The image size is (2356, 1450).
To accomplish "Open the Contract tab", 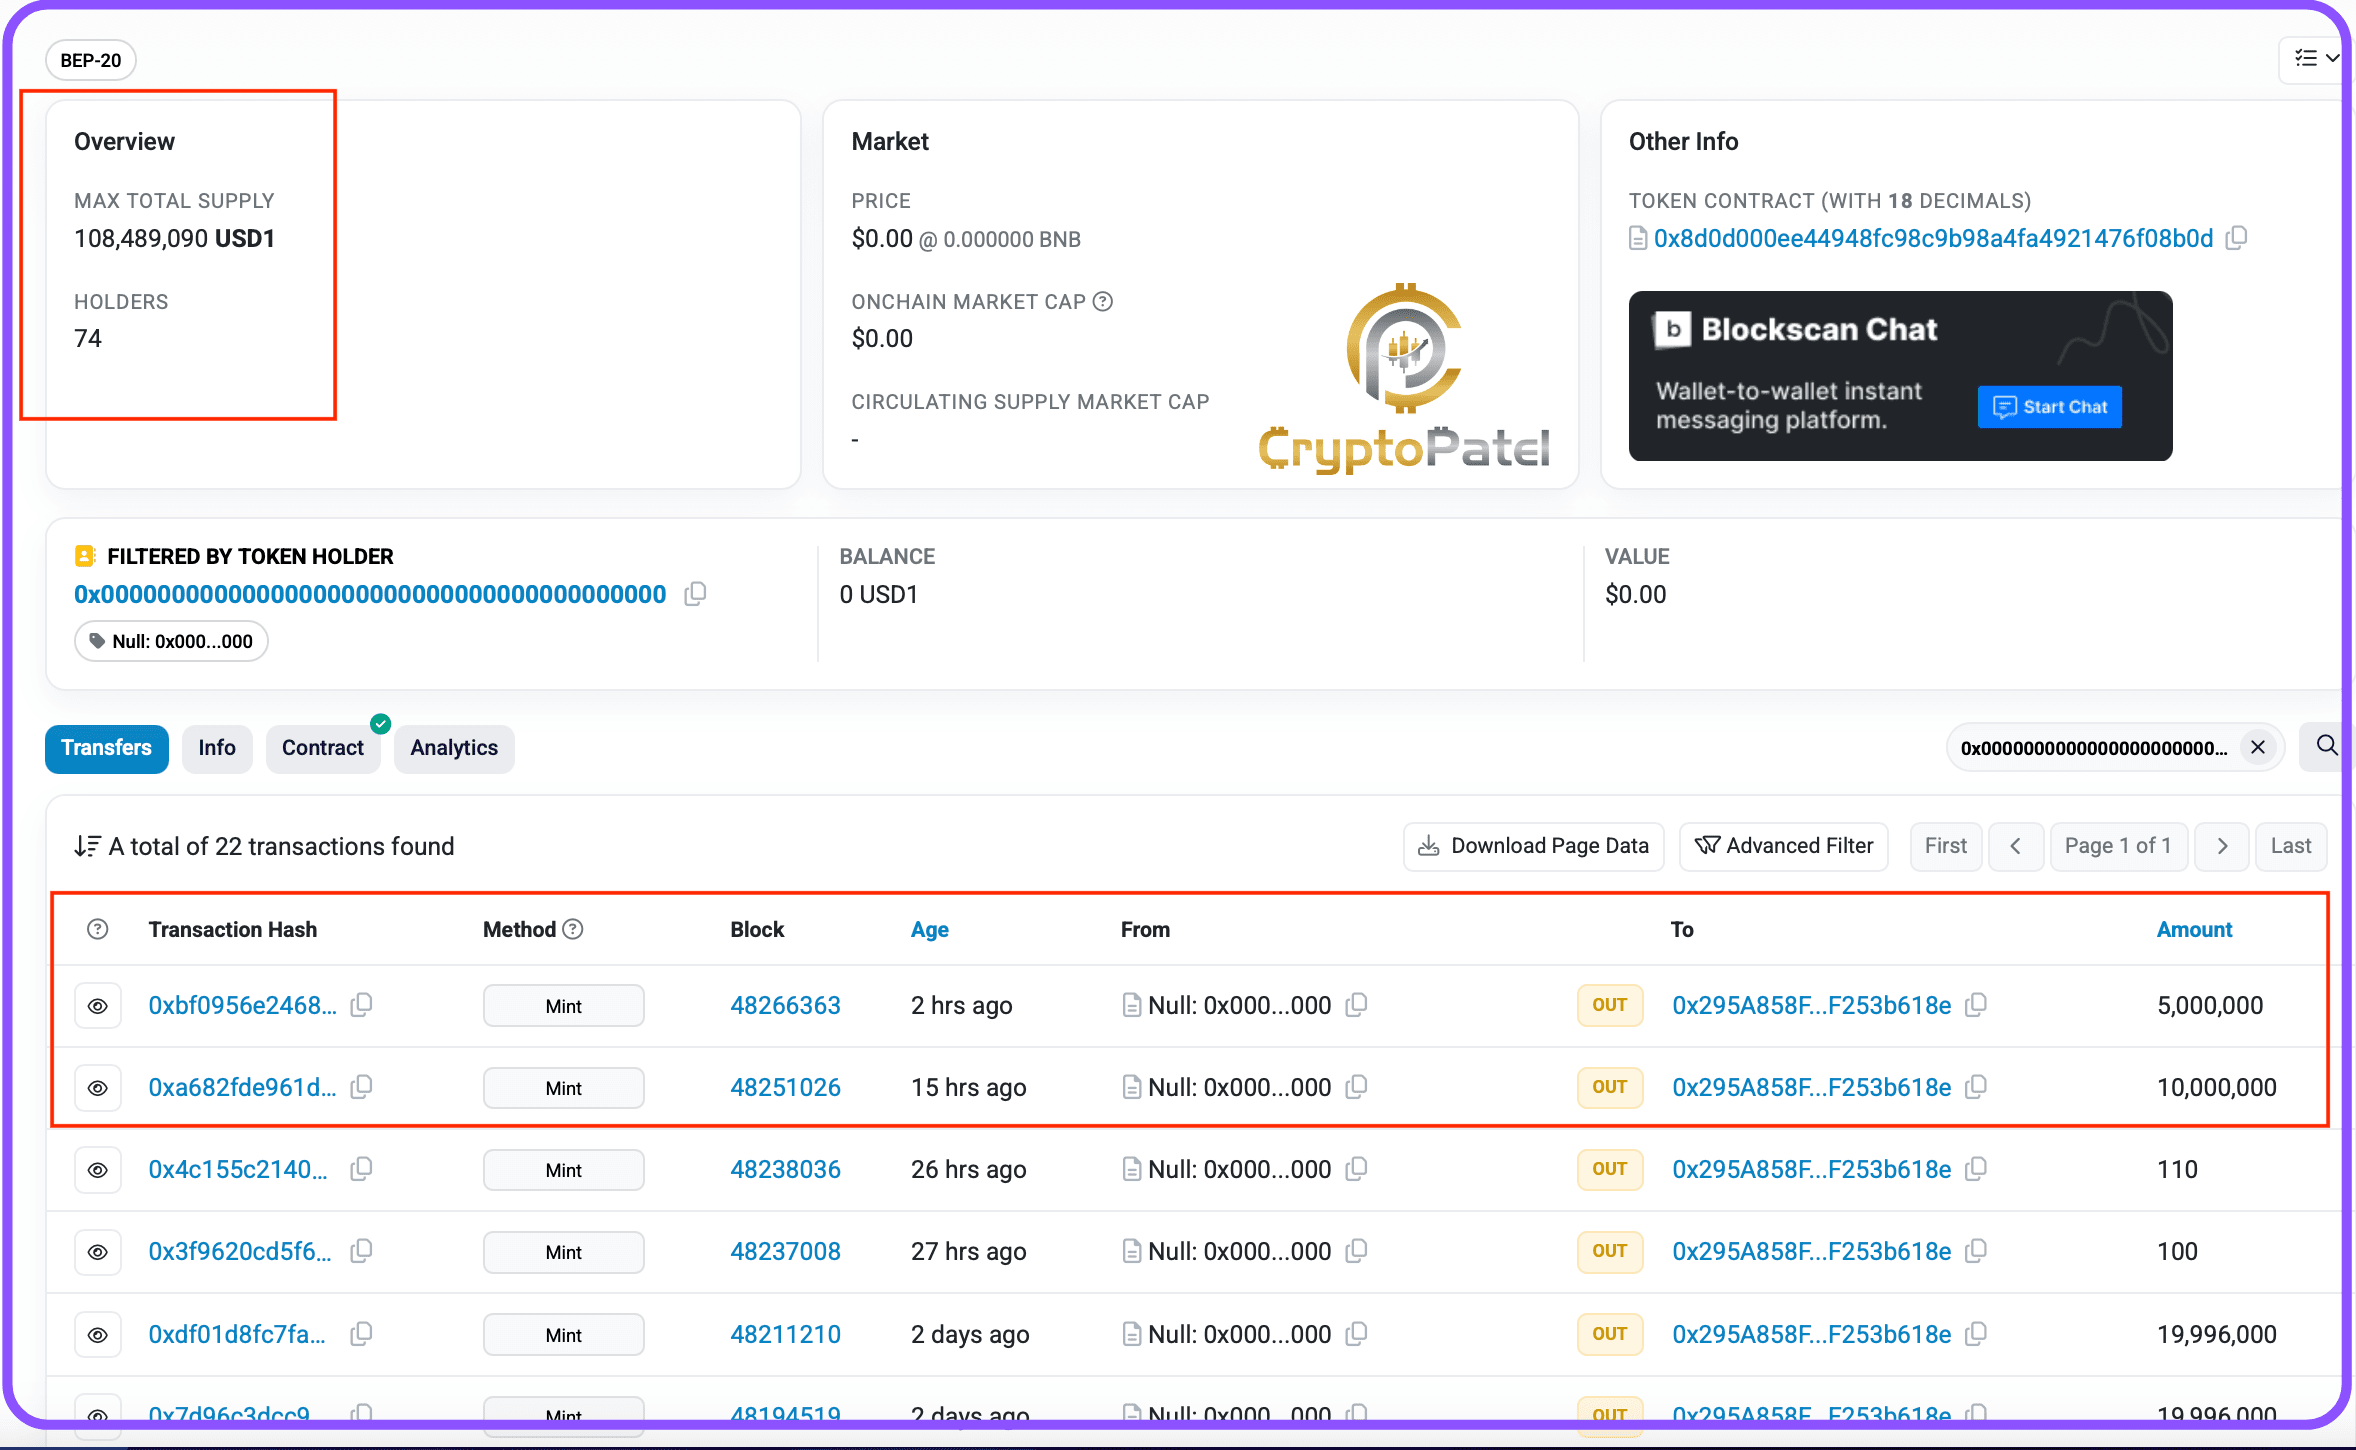I will pyautogui.click(x=323, y=748).
